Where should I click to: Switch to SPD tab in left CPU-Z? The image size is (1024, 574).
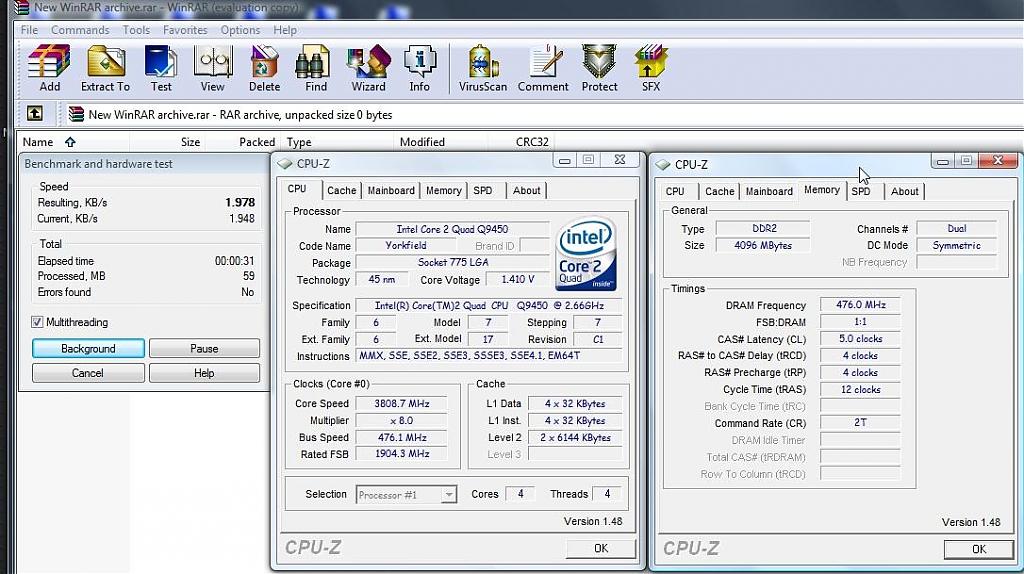point(483,191)
